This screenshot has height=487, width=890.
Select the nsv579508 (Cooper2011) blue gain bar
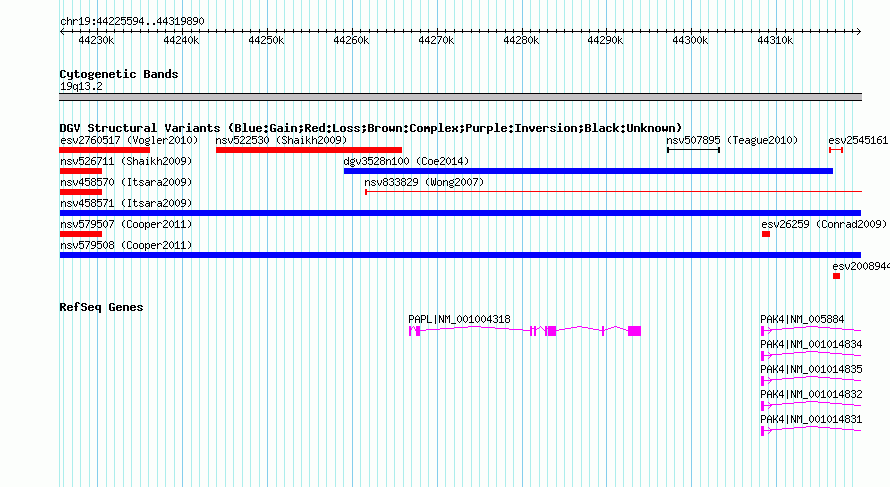click(x=460, y=255)
